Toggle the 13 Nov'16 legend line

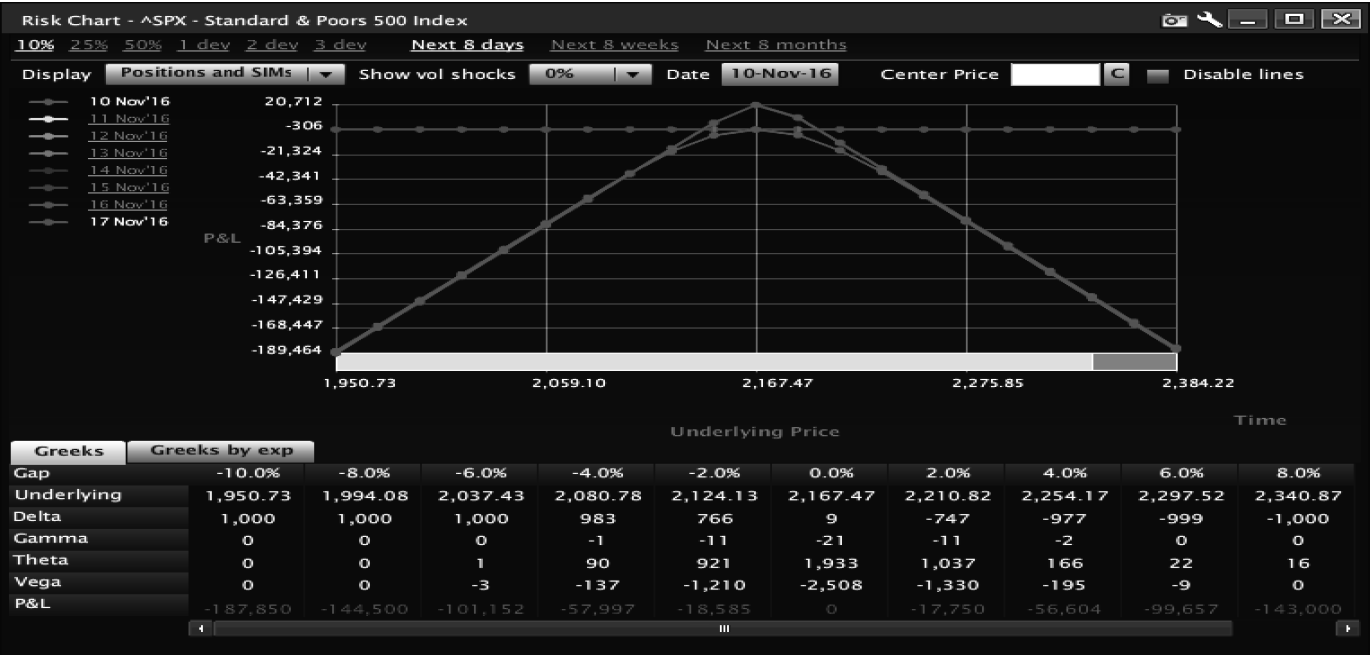129,153
